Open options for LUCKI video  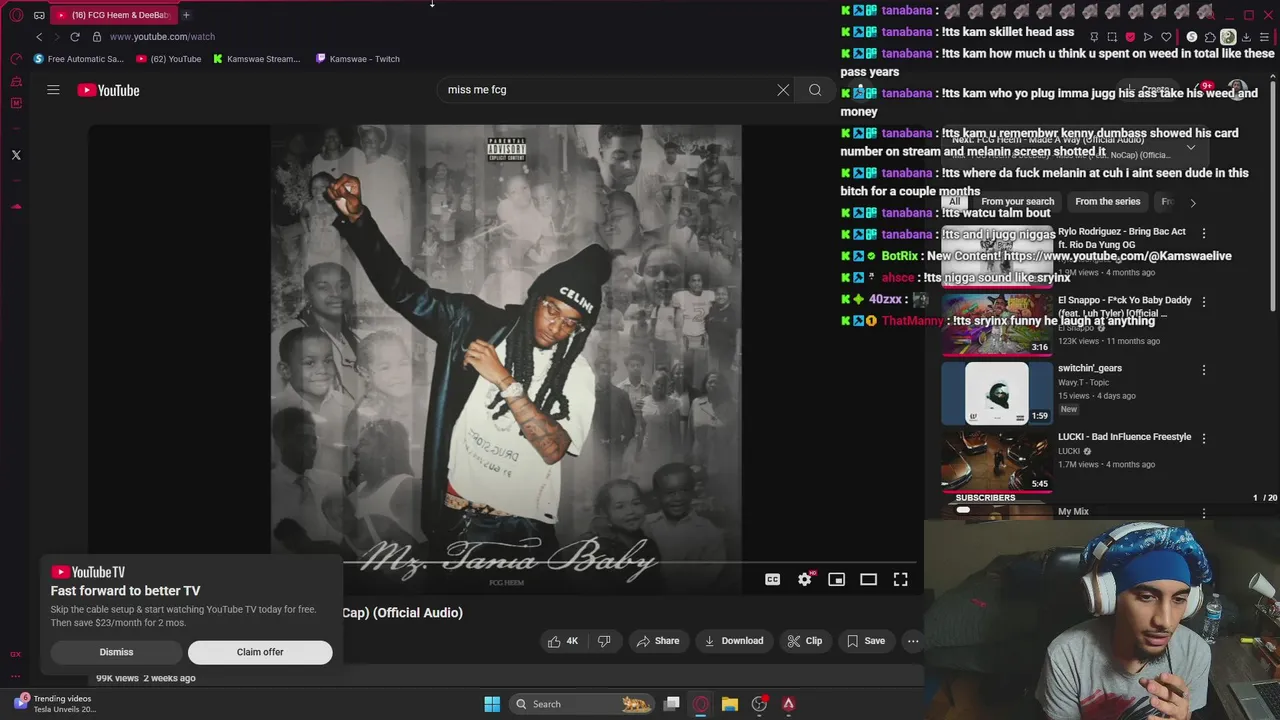click(1203, 438)
